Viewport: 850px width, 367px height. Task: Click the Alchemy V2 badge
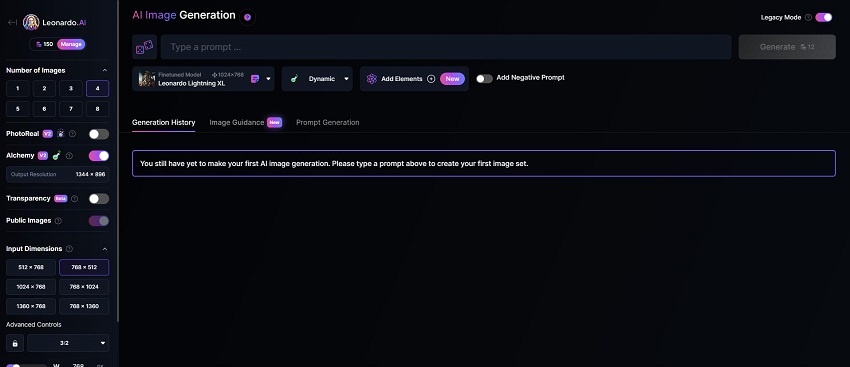click(x=43, y=156)
